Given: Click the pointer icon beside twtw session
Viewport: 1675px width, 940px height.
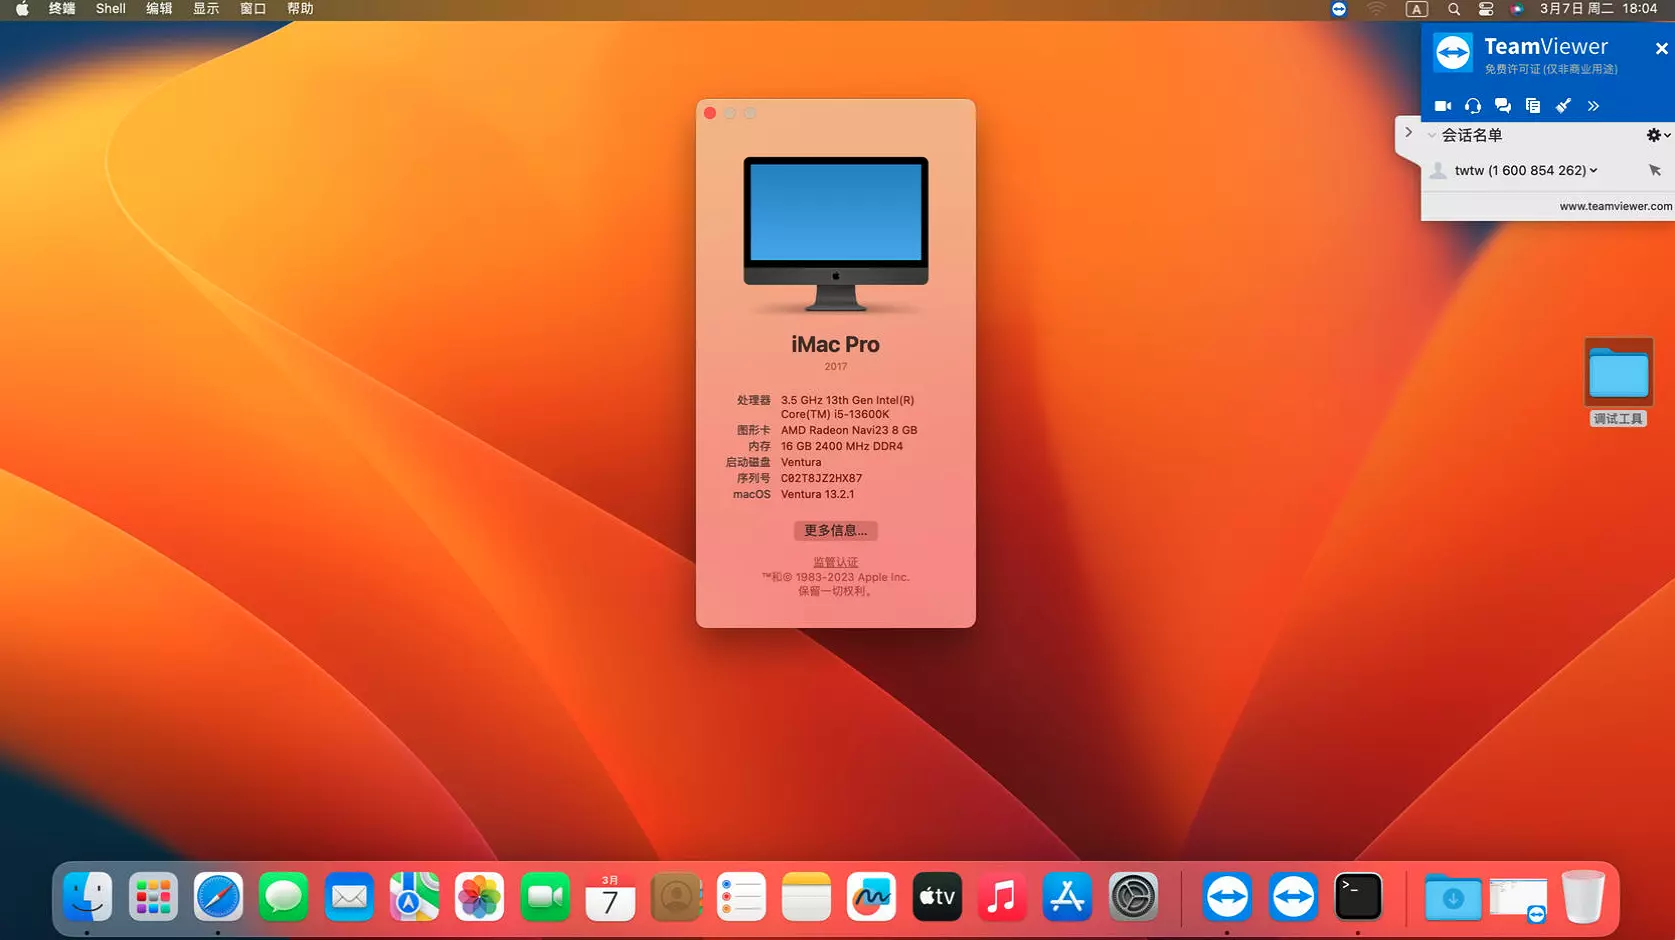Looking at the screenshot, I should 1654,170.
